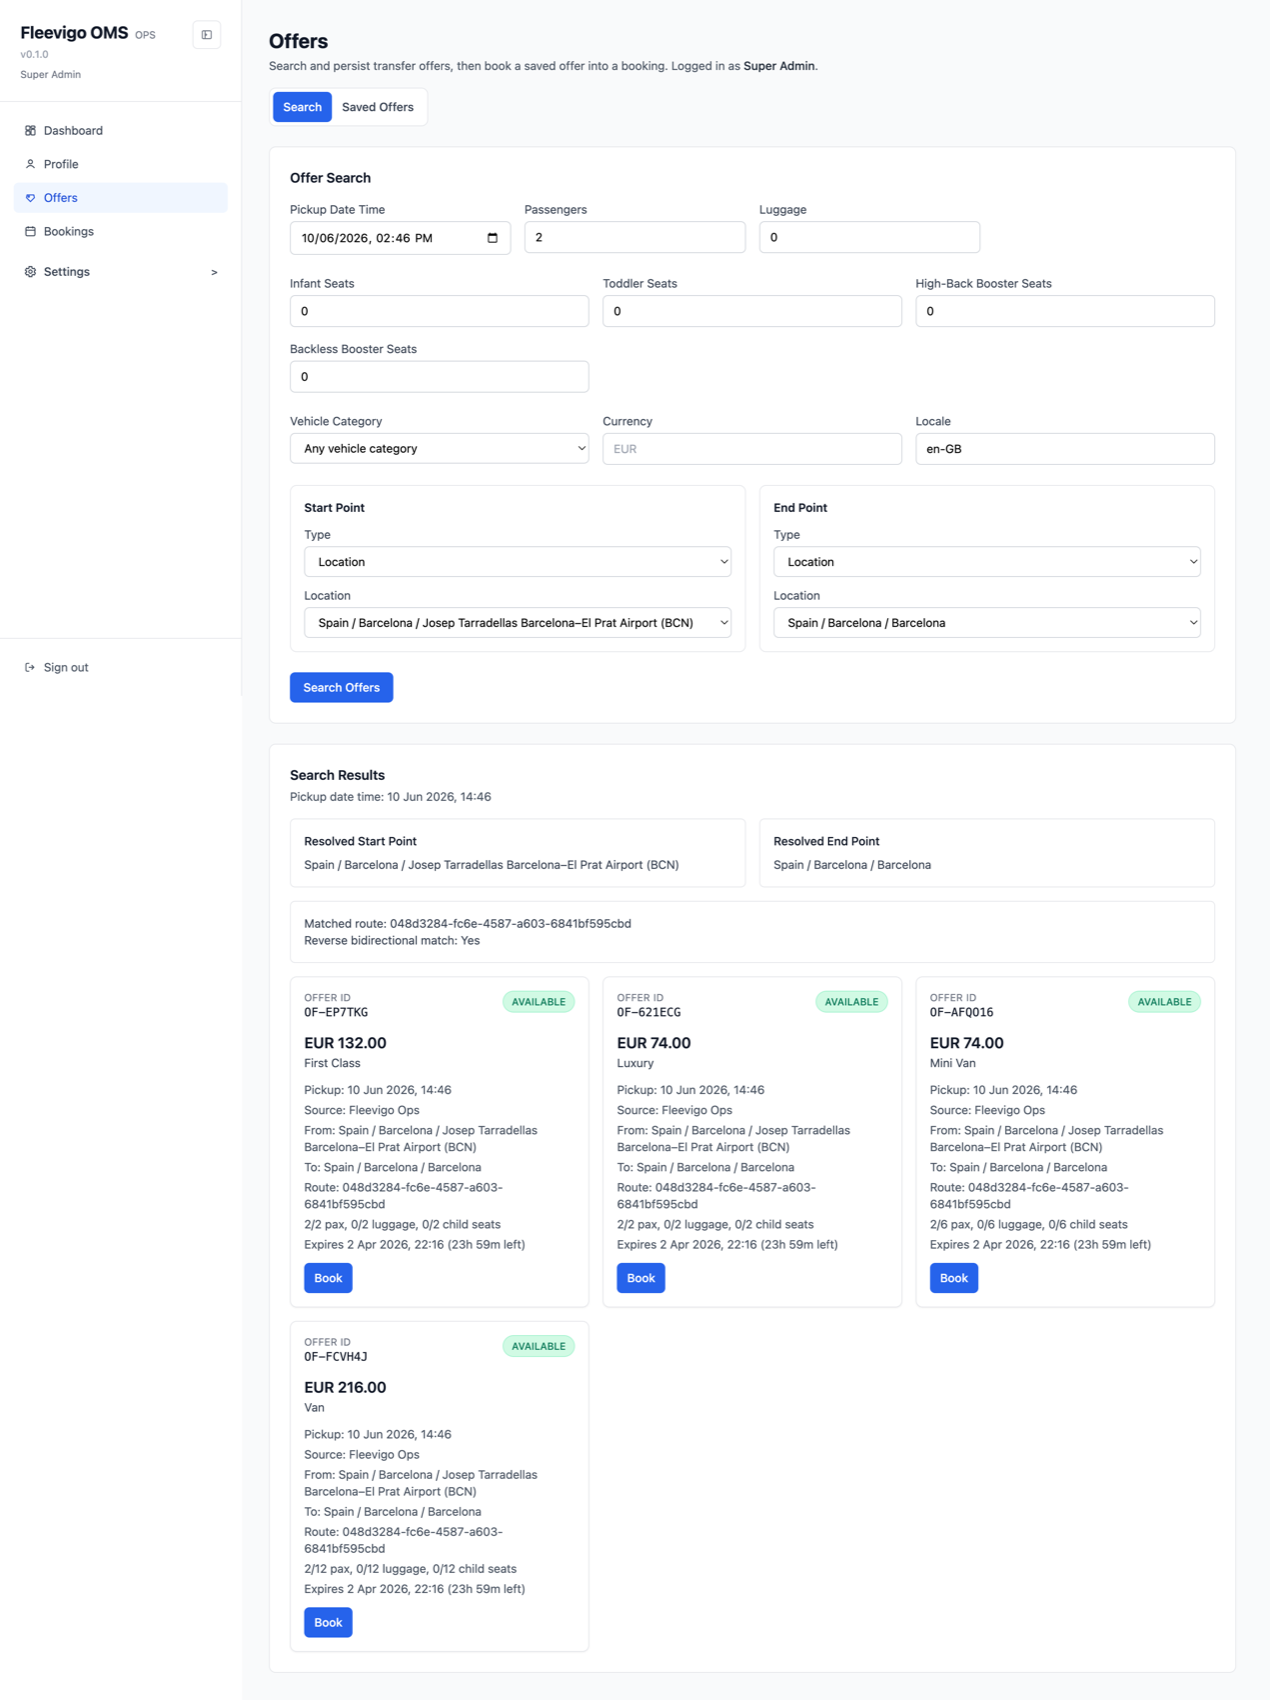Open Profile page from sidebar
The image size is (1270, 1700).
point(121,164)
